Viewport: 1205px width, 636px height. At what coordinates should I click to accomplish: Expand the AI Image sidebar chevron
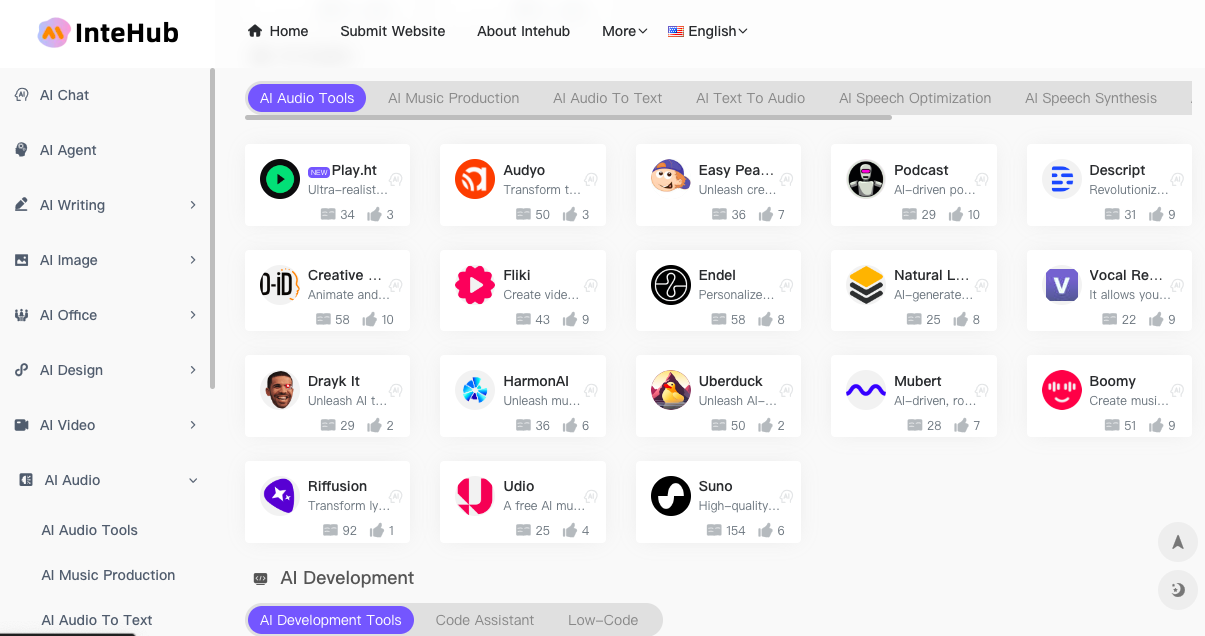pos(193,260)
